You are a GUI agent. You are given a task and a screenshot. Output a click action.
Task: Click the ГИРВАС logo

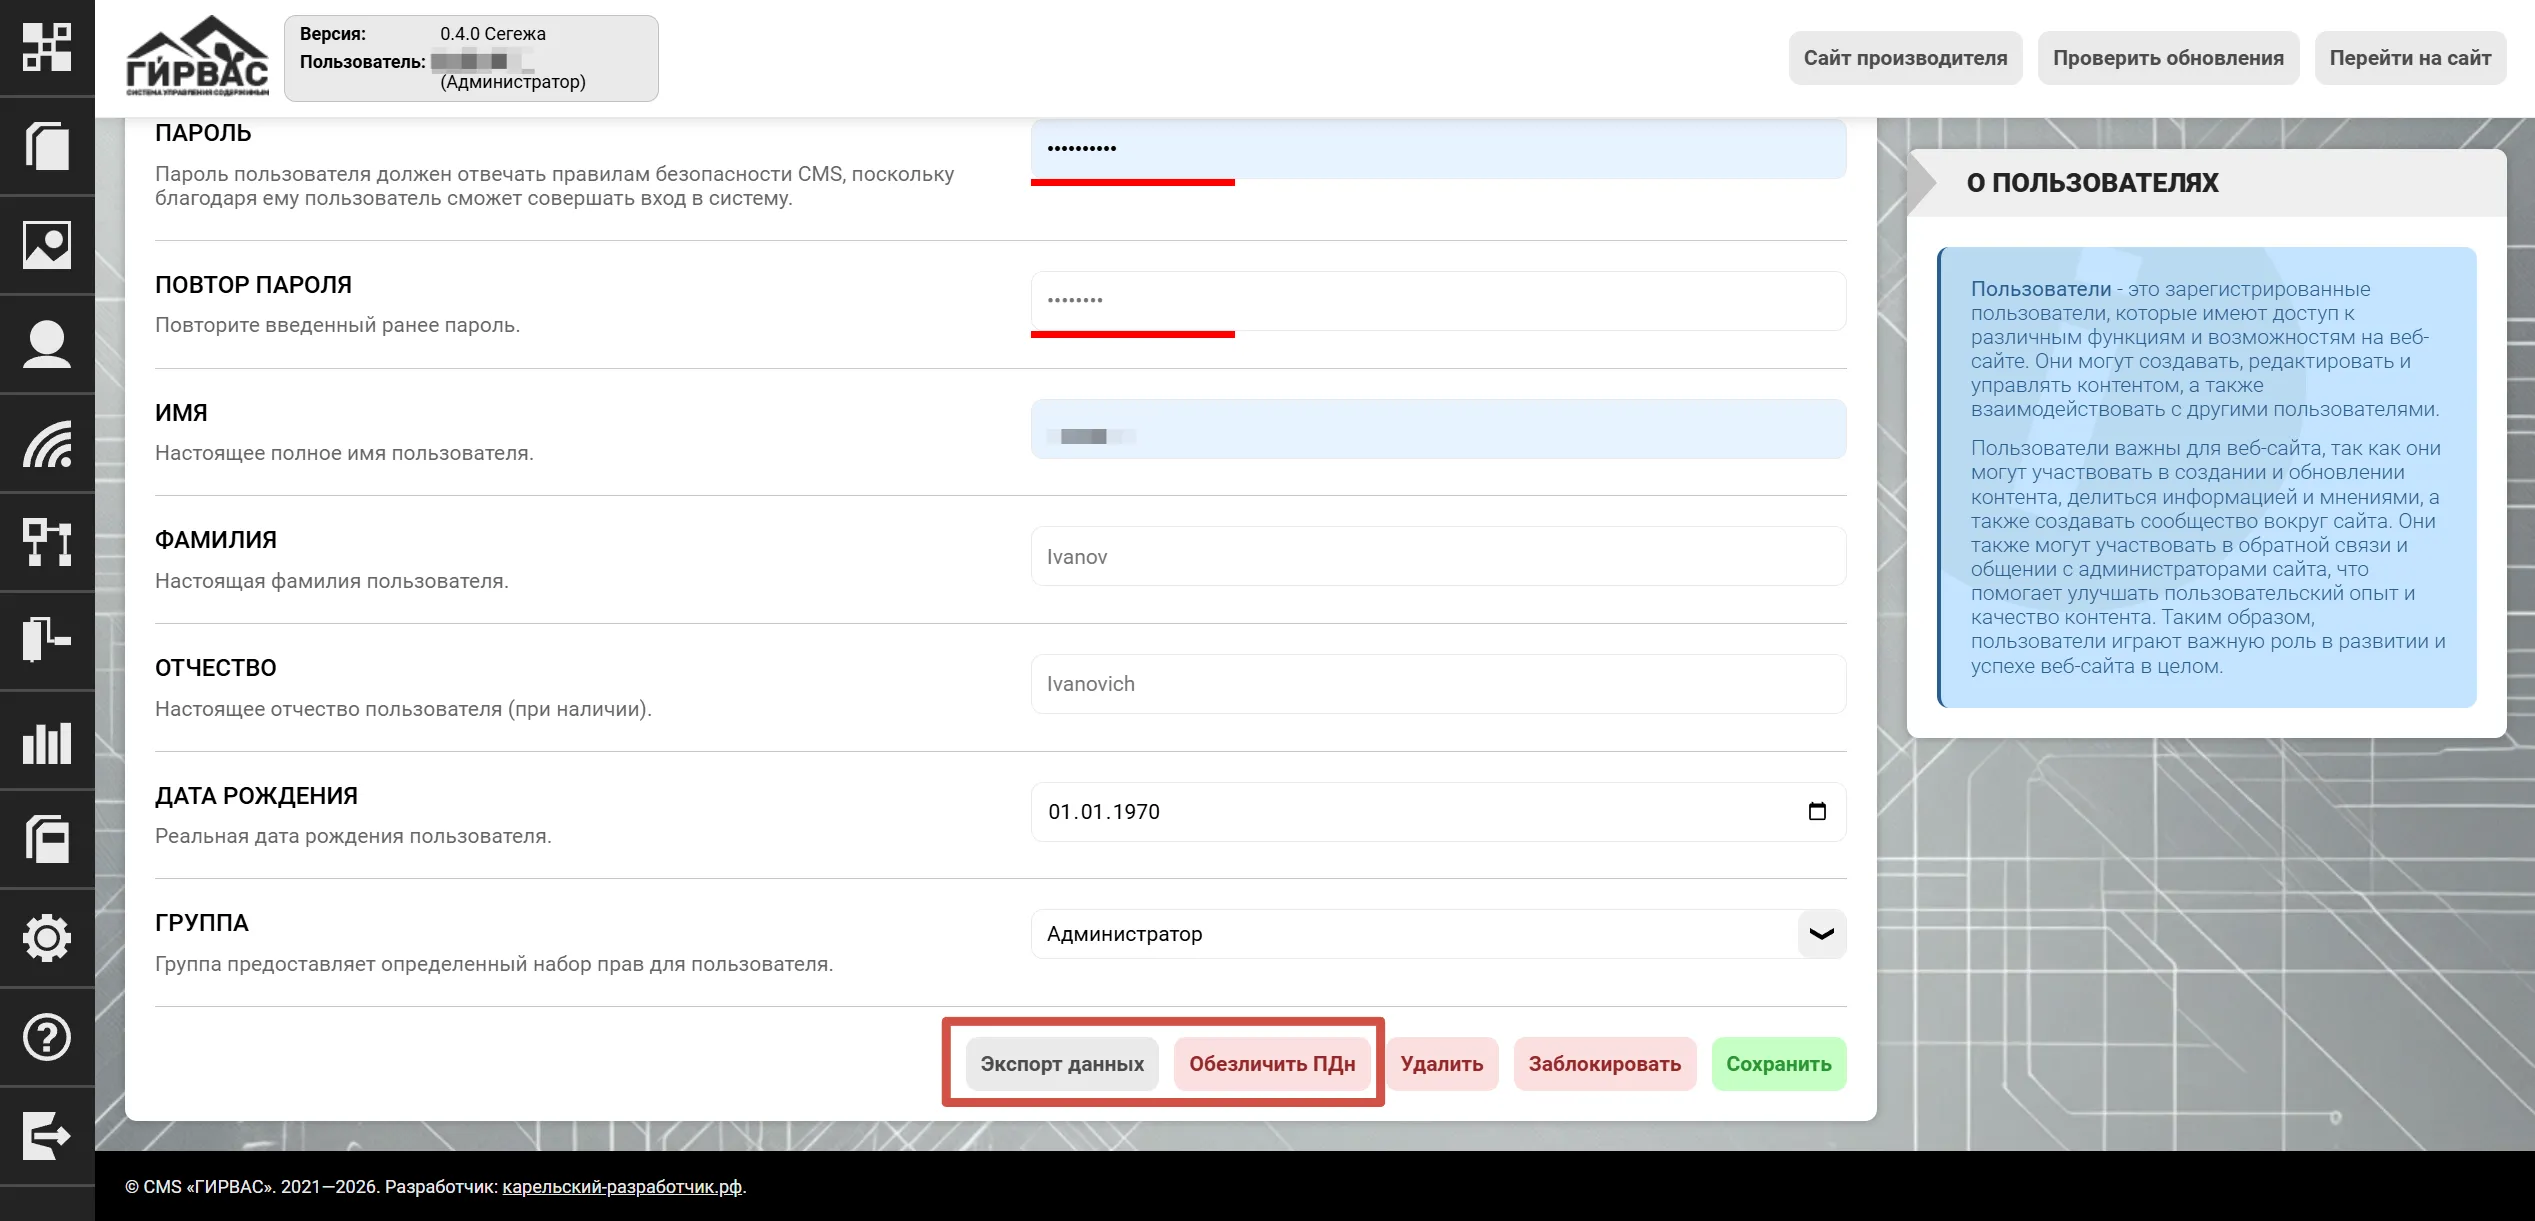tap(197, 57)
